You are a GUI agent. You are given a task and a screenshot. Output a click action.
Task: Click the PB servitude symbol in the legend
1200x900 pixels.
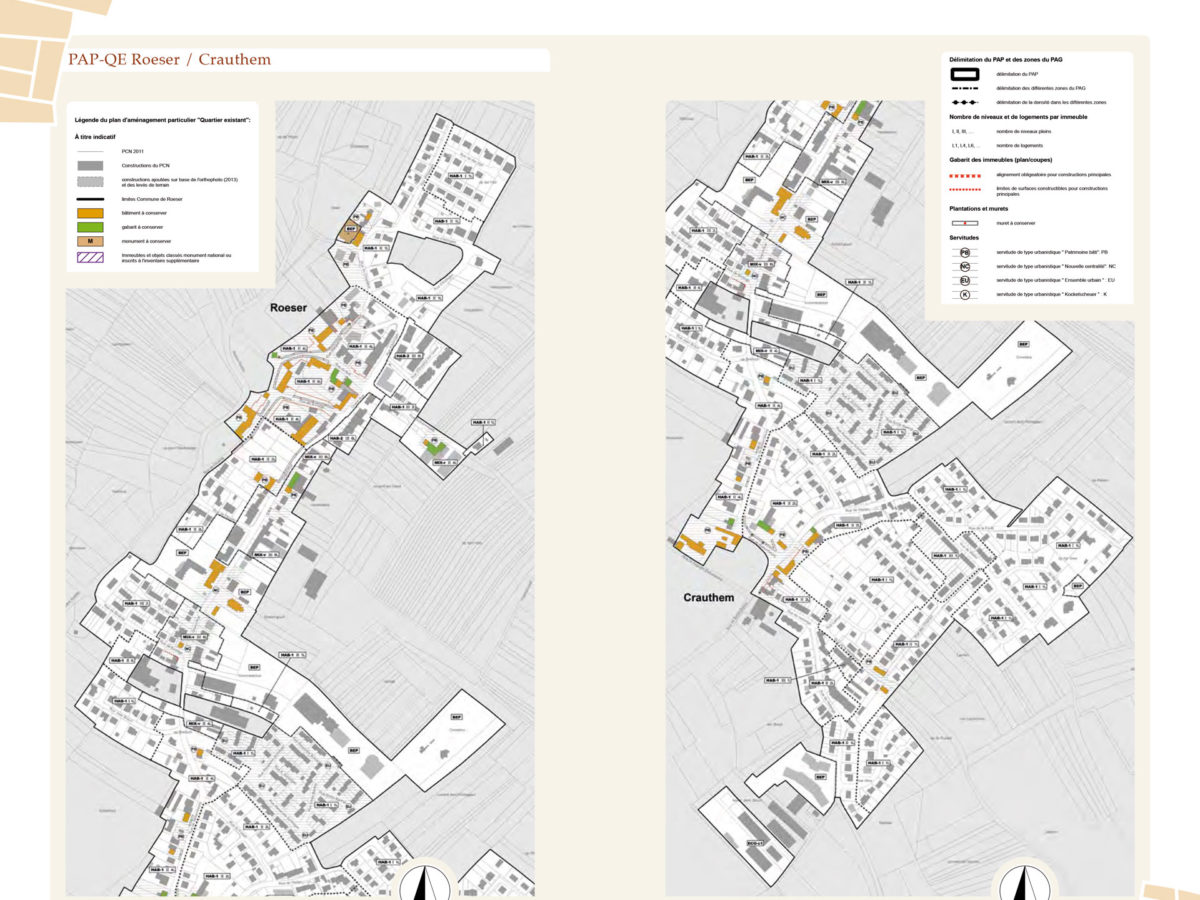point(965,252)
